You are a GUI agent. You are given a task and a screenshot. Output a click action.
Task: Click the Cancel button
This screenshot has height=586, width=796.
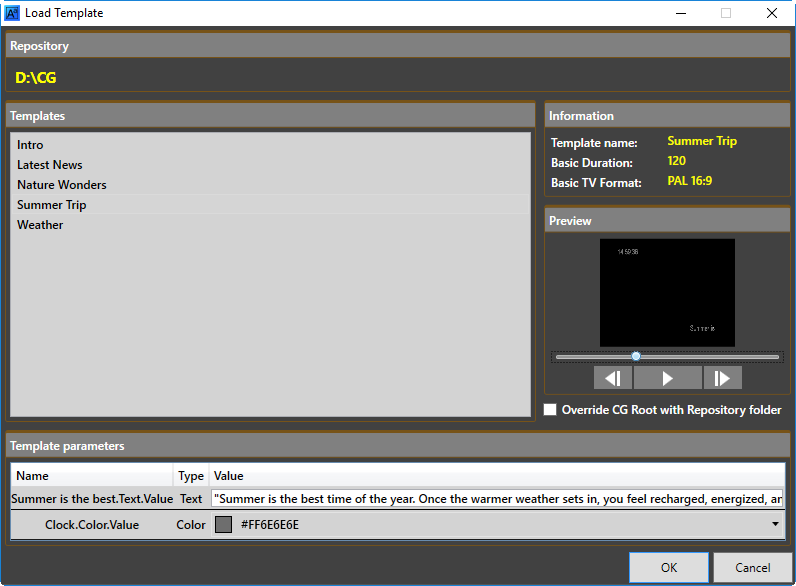point(752,567)
